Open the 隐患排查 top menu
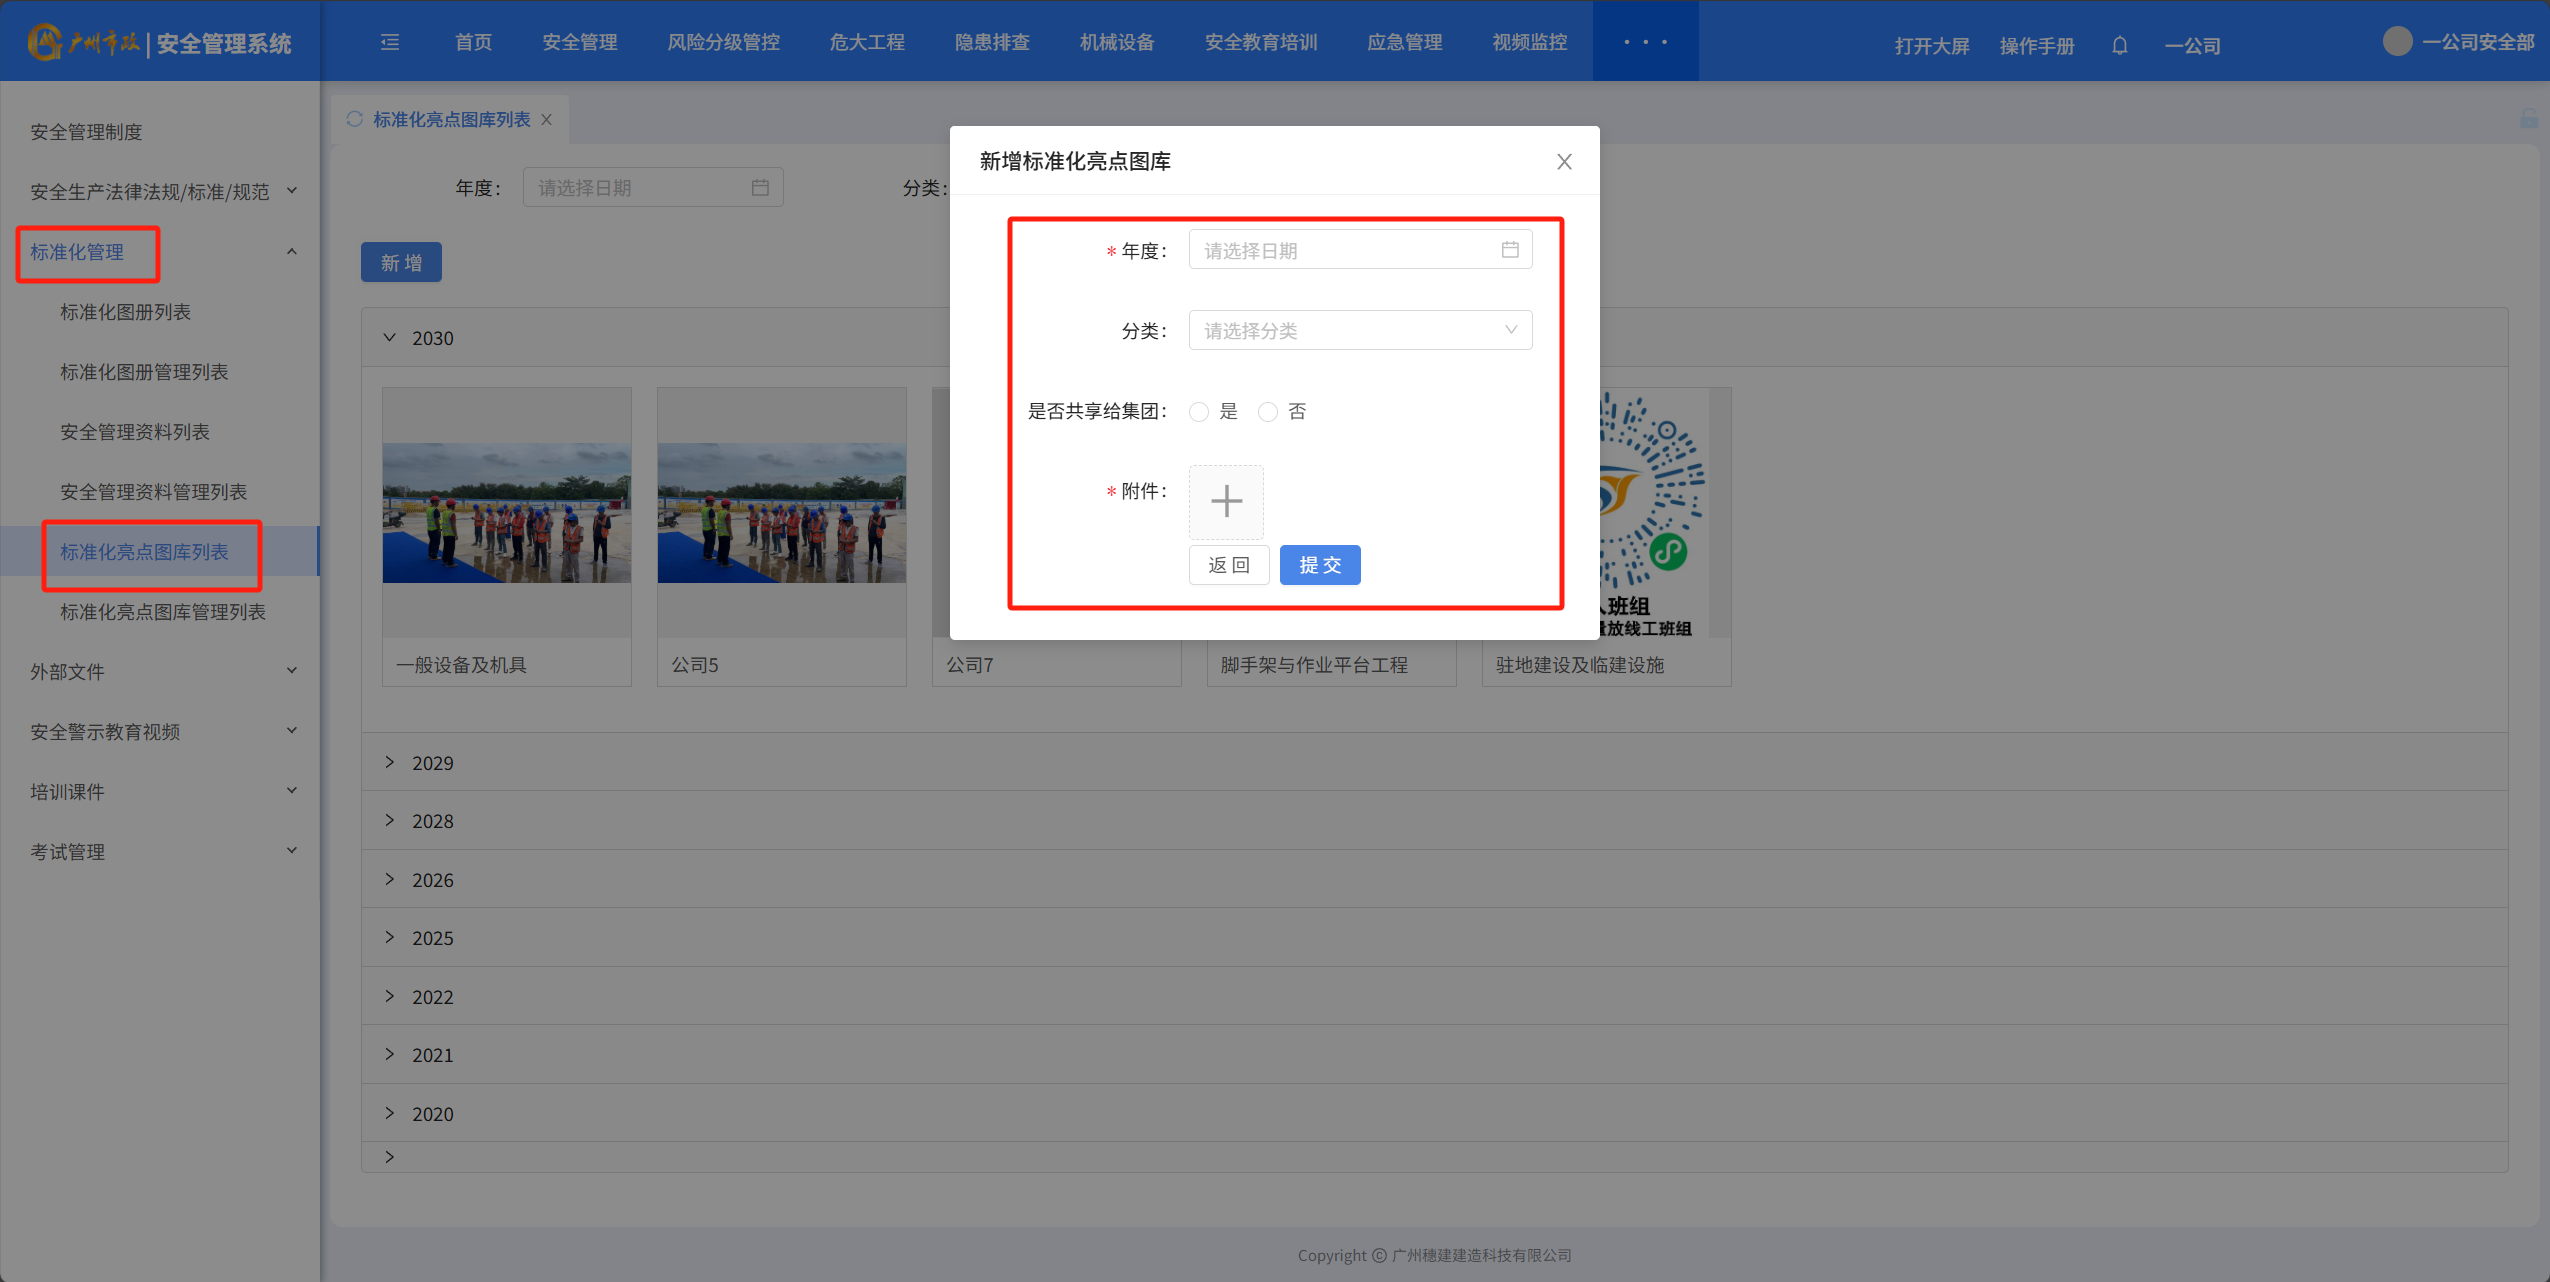Screen dimensions: 2550x1282 tap(991, 42)
